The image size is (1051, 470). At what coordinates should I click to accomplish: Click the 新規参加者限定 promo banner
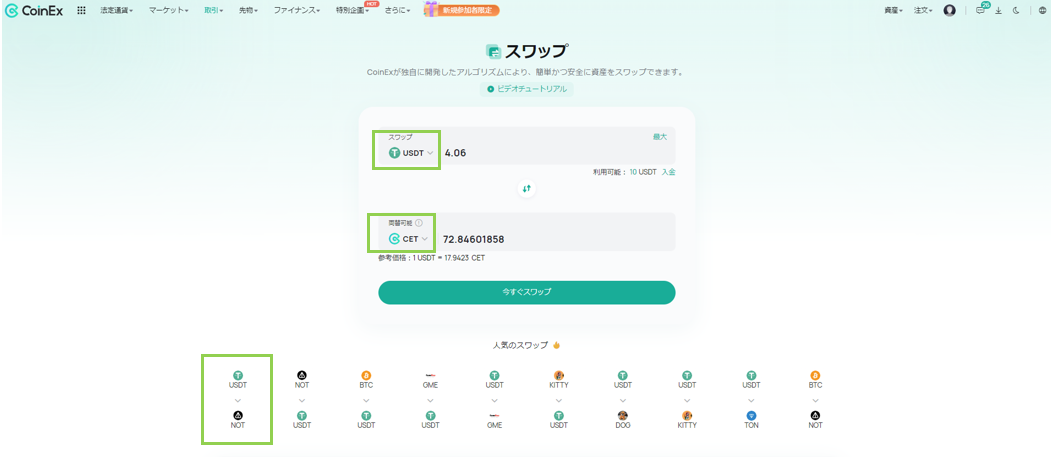pyautogui.click(x=461, y=10)
